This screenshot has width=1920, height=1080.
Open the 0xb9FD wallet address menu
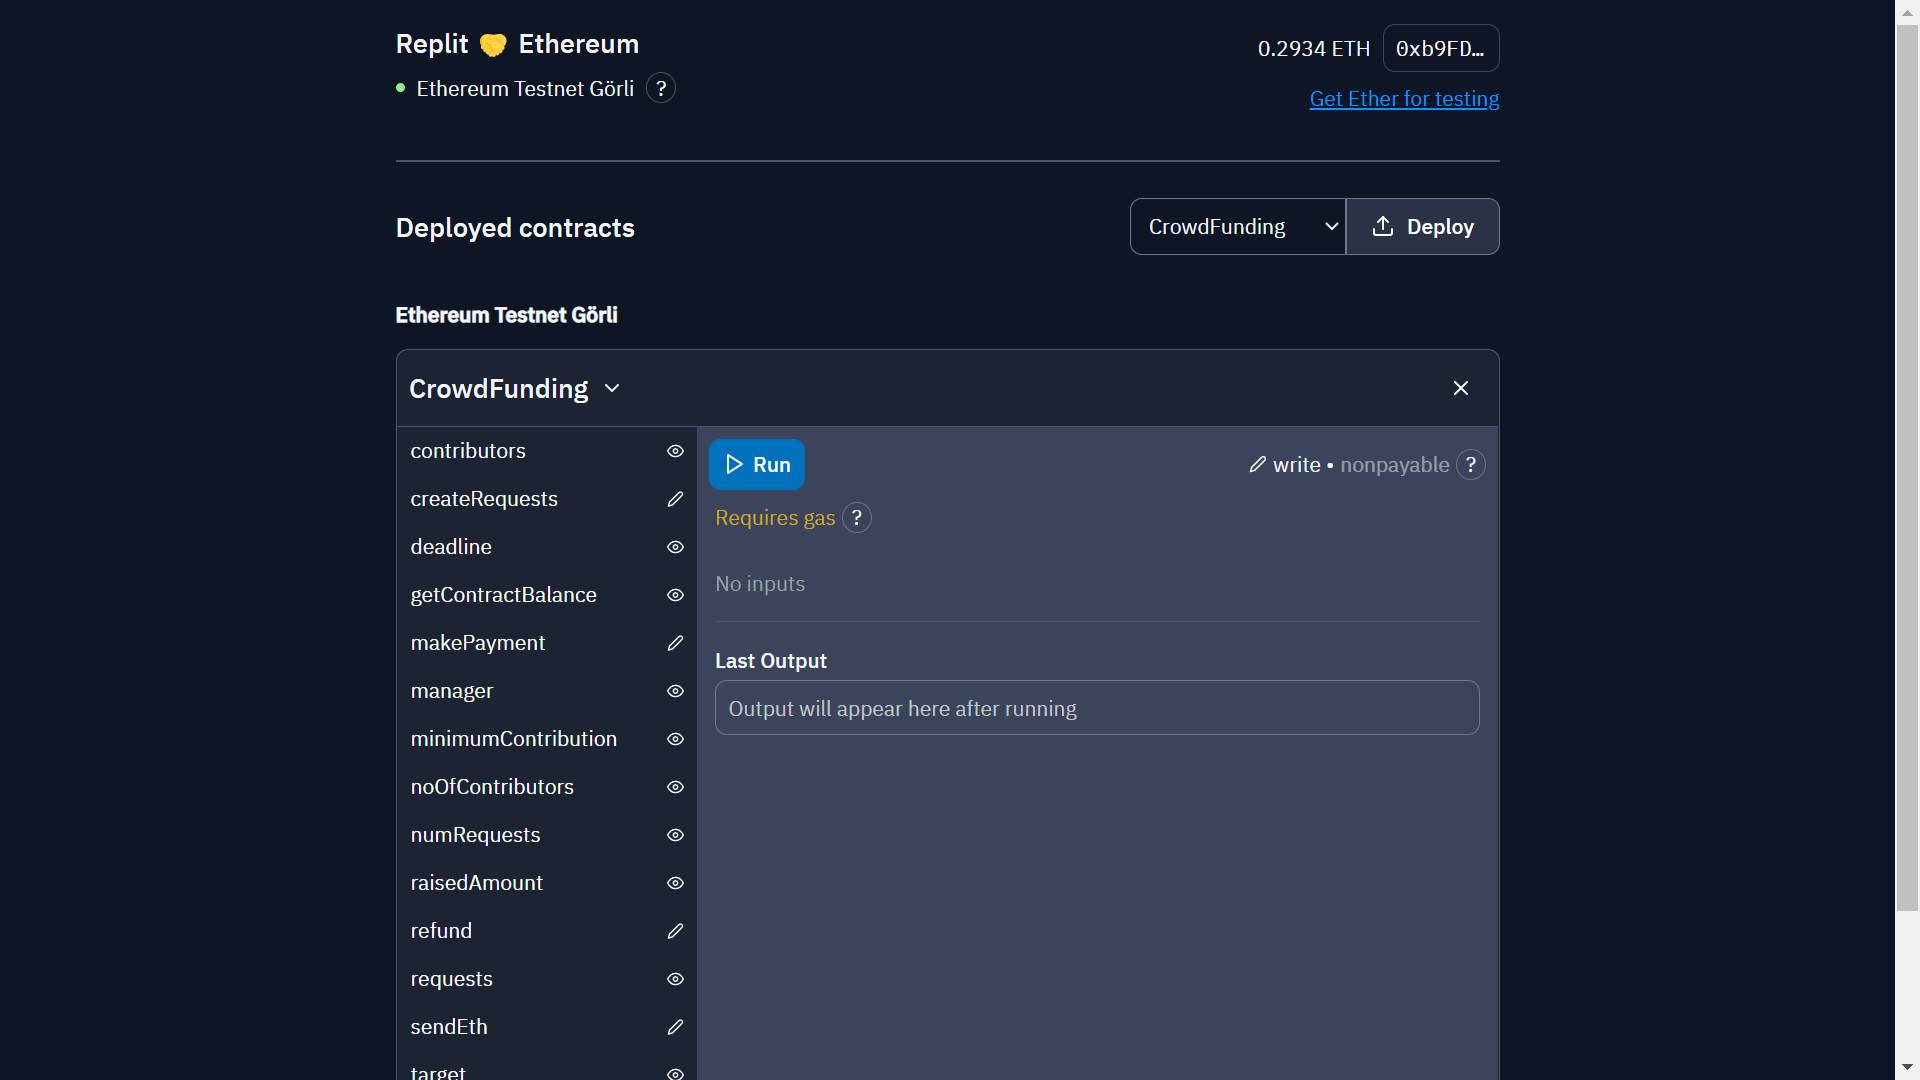click(x=1440, y=49)
